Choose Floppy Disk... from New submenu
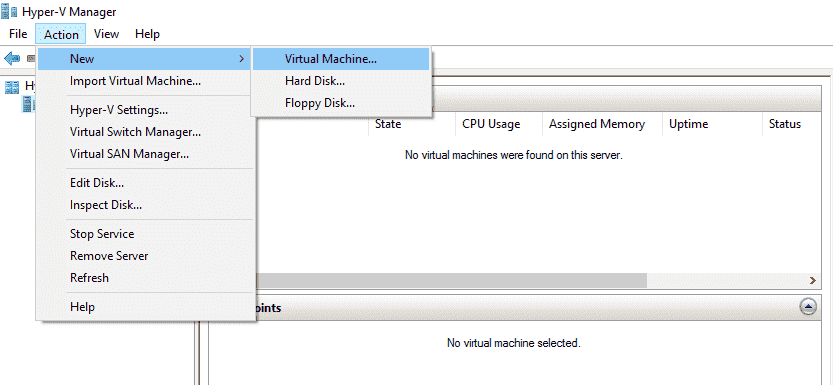 (341, 103)
